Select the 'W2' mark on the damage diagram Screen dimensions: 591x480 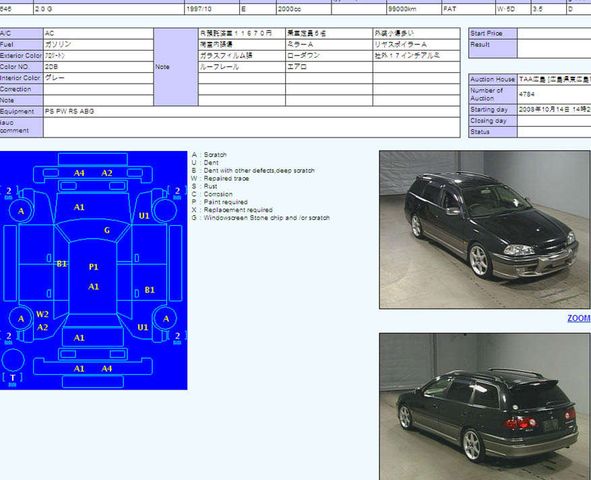point(42,314)
